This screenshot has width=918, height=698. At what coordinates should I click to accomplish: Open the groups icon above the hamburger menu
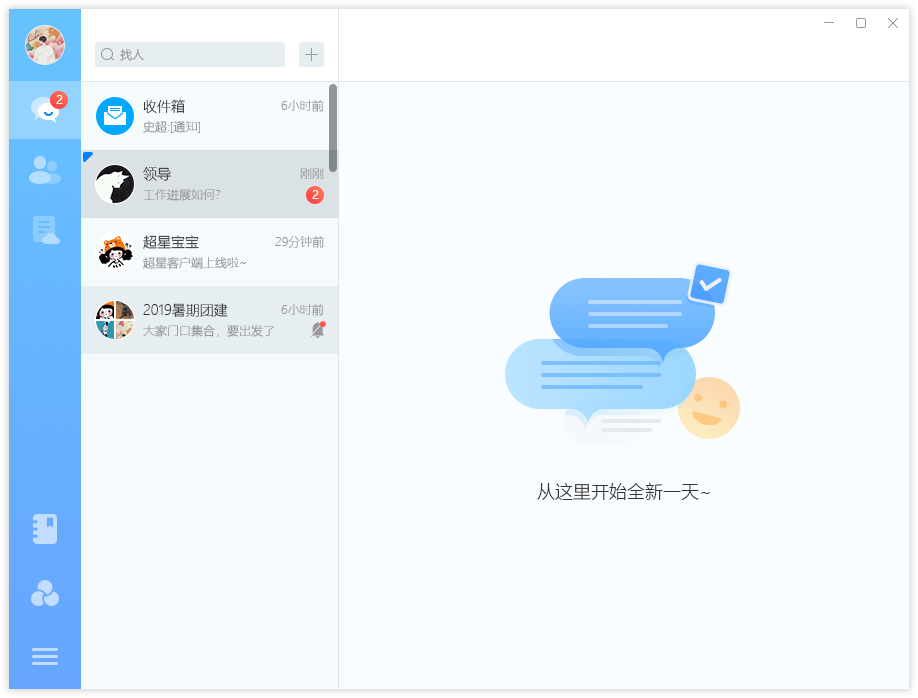(44, 593)
